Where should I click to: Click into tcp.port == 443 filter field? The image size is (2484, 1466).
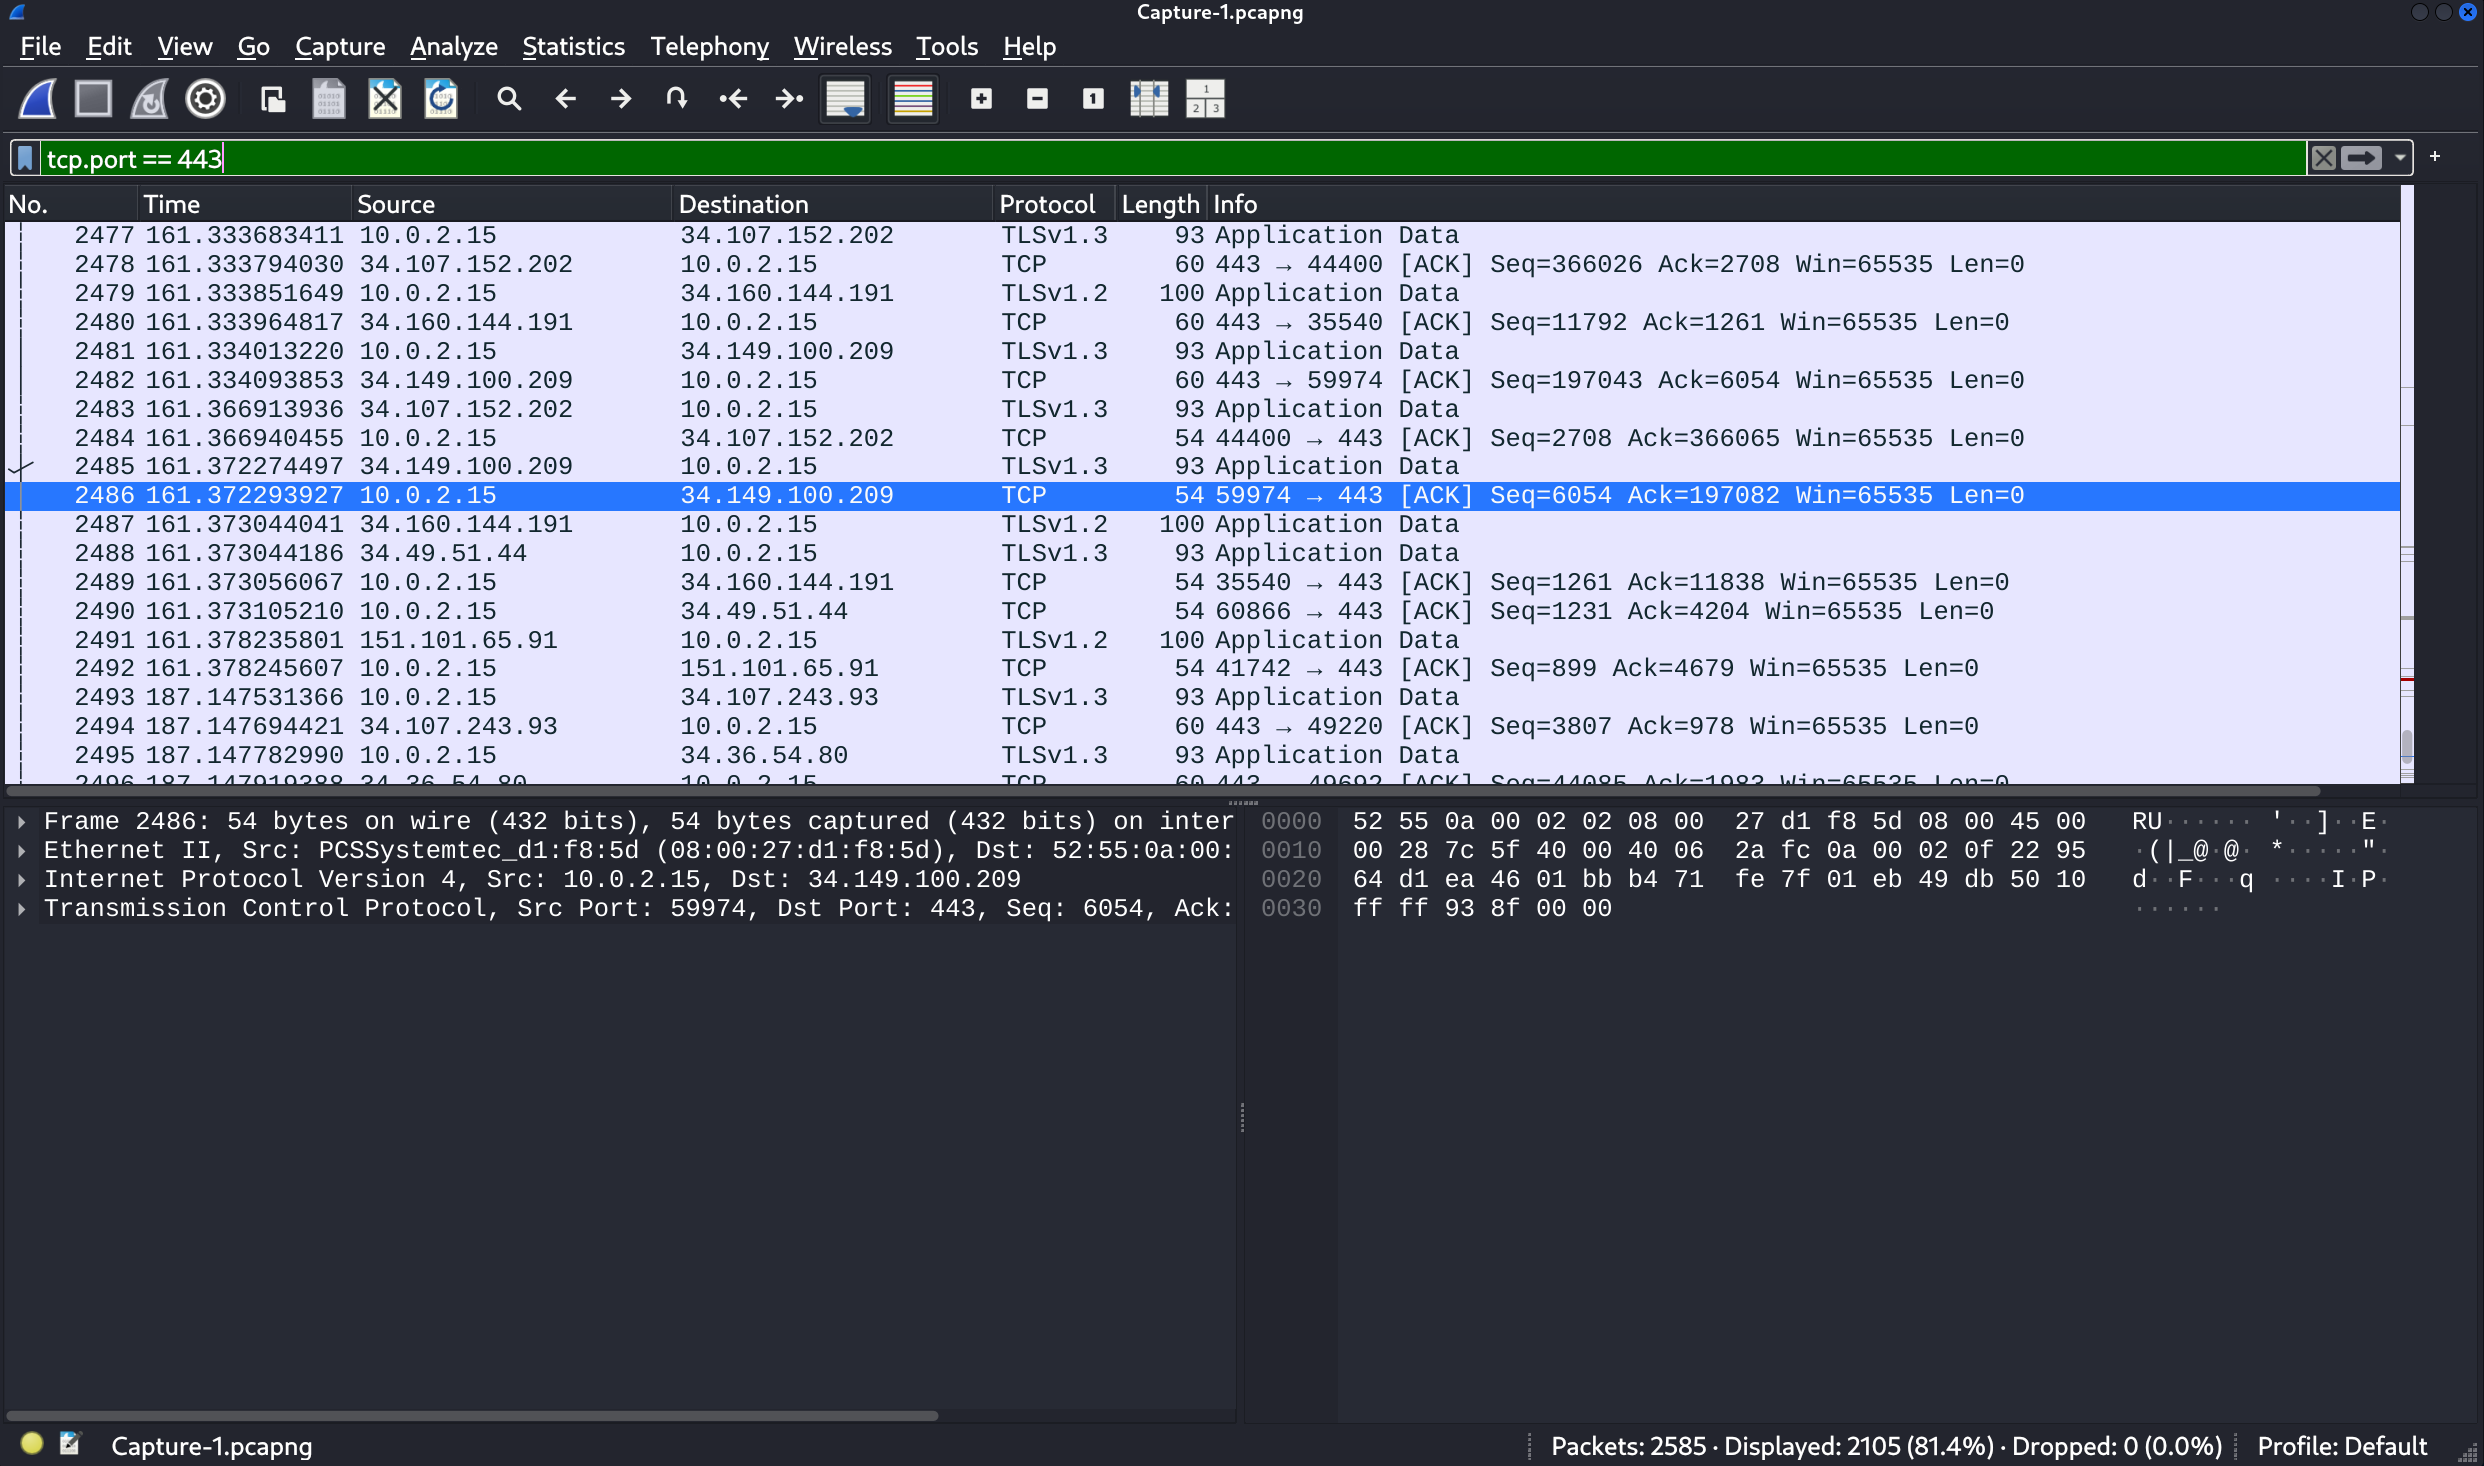tap(1173, 158)
